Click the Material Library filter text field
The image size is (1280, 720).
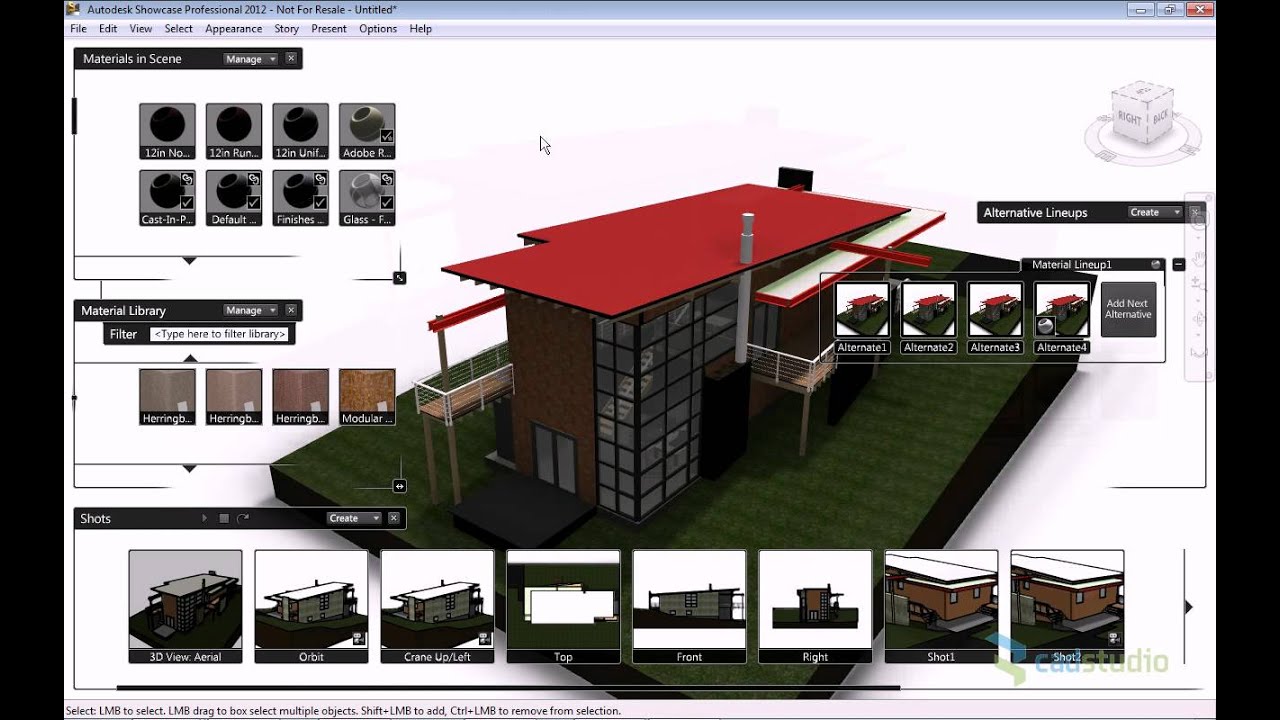(x=220, y=334)
